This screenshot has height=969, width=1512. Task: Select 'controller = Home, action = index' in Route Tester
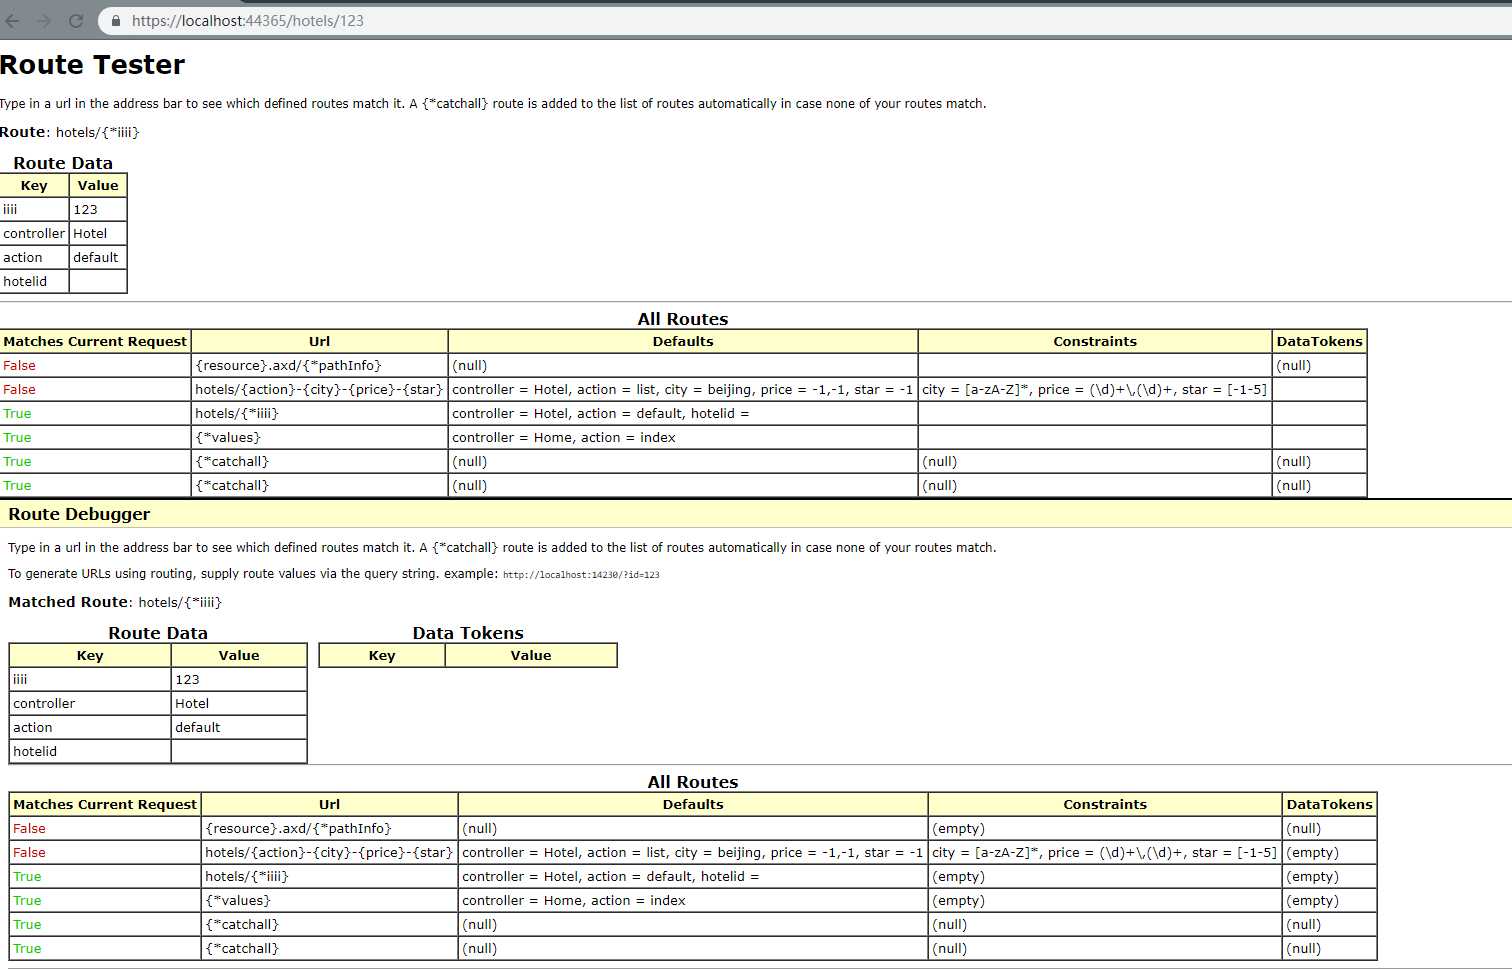(683, 437)
